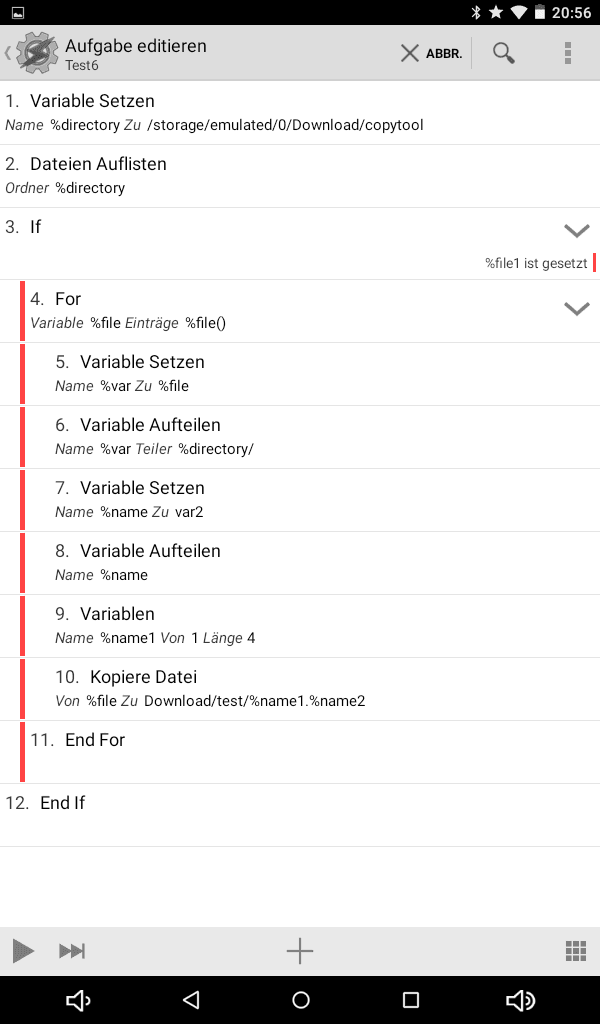The height and width of the screenshot is (1024, 600).
Task: Open the three-dot overflow menu
Action: click(x=568, y=53)
